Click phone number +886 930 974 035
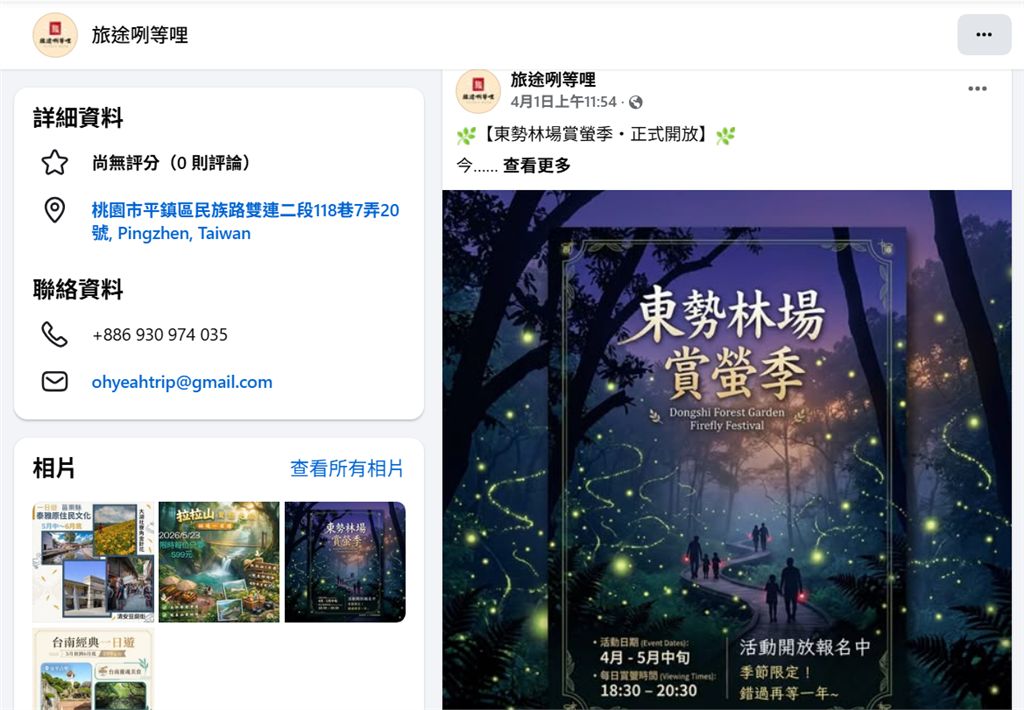 click(x=160, y=334)
